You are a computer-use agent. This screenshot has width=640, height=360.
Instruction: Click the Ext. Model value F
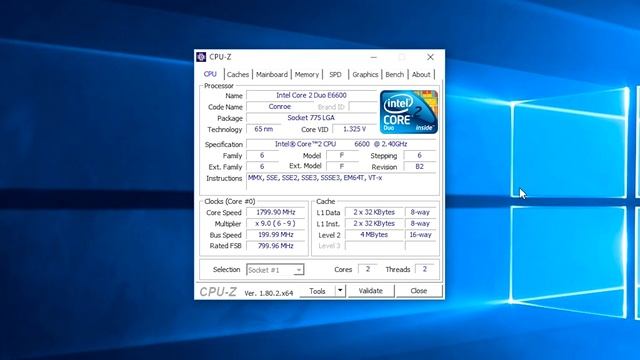tap(342, 167)
